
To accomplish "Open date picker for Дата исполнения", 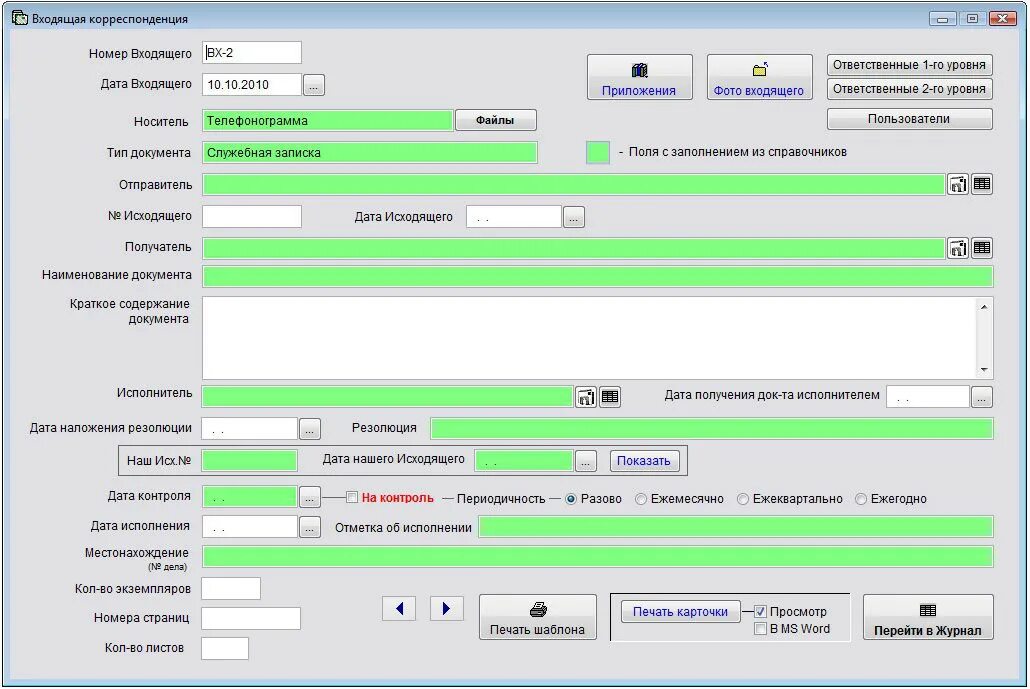I will click(309, 527).
